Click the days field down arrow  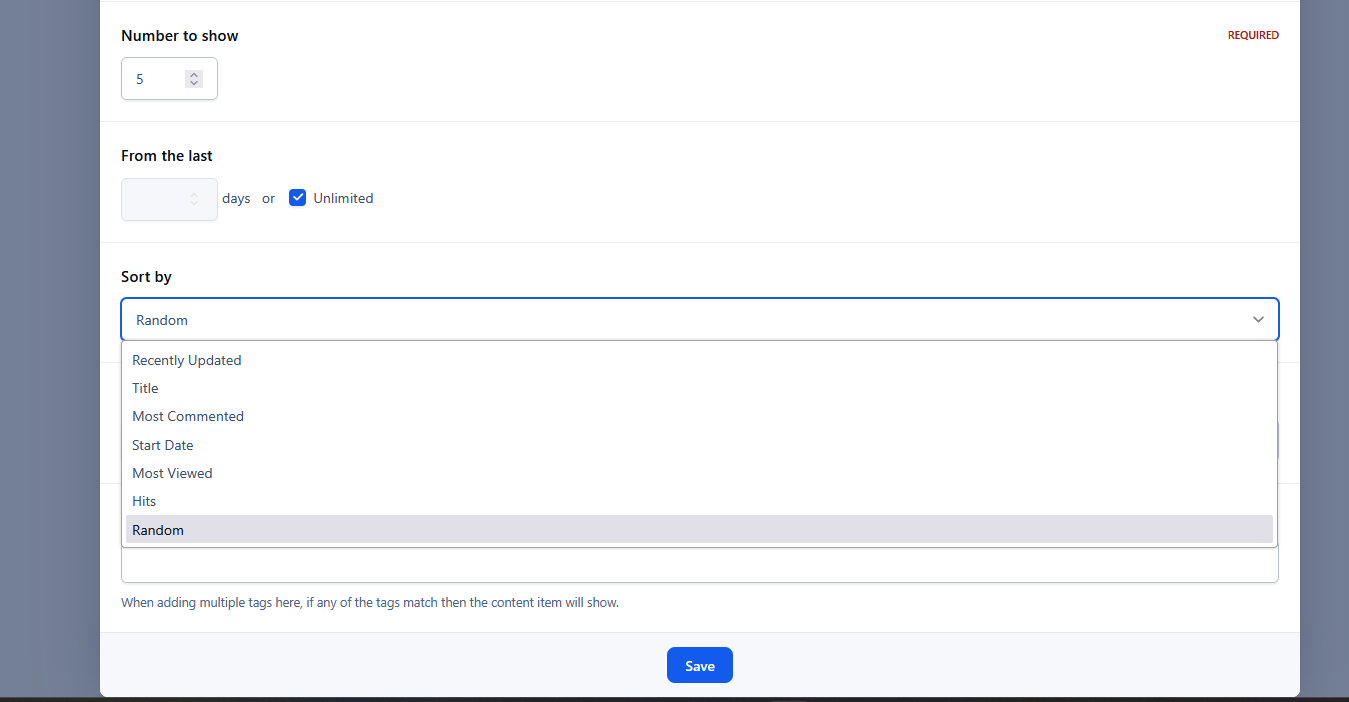click(x=194, y=203)
